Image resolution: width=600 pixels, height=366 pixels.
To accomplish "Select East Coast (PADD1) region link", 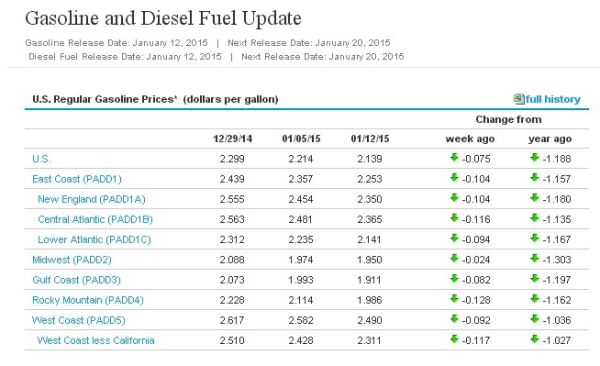I will click(77, 179).
